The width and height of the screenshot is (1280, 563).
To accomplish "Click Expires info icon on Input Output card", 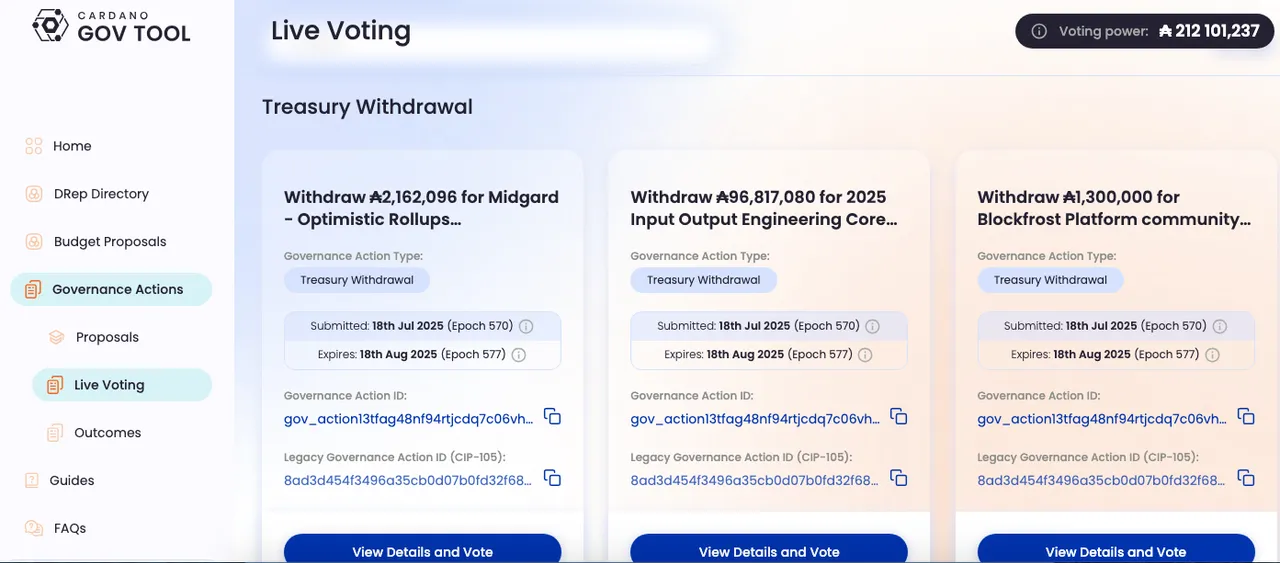I will (865, 355).
